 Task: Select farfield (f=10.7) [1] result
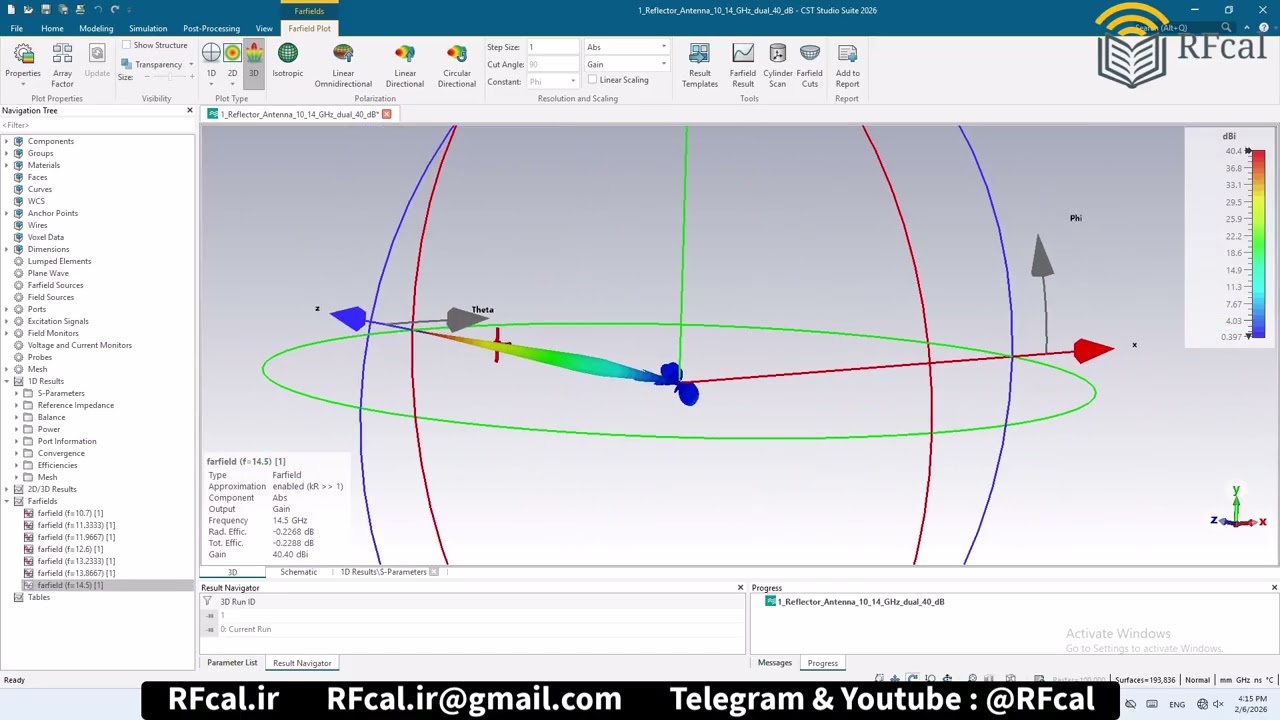pos(70,513)
